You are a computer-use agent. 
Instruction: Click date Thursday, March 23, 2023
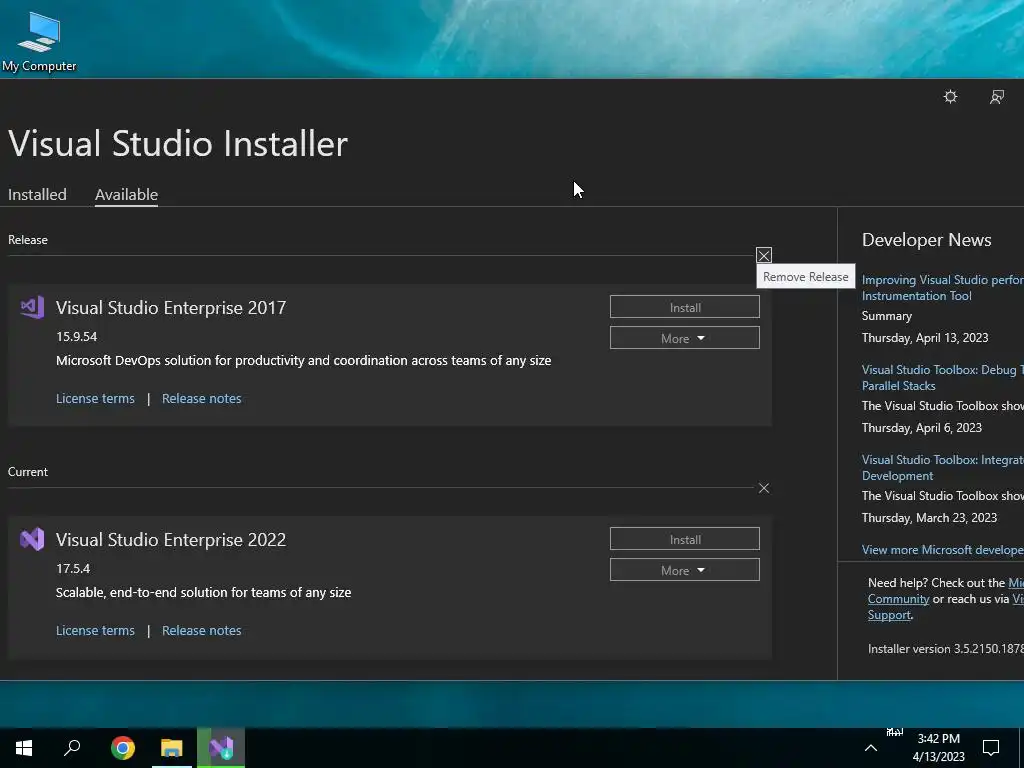(x=929, y=518)
